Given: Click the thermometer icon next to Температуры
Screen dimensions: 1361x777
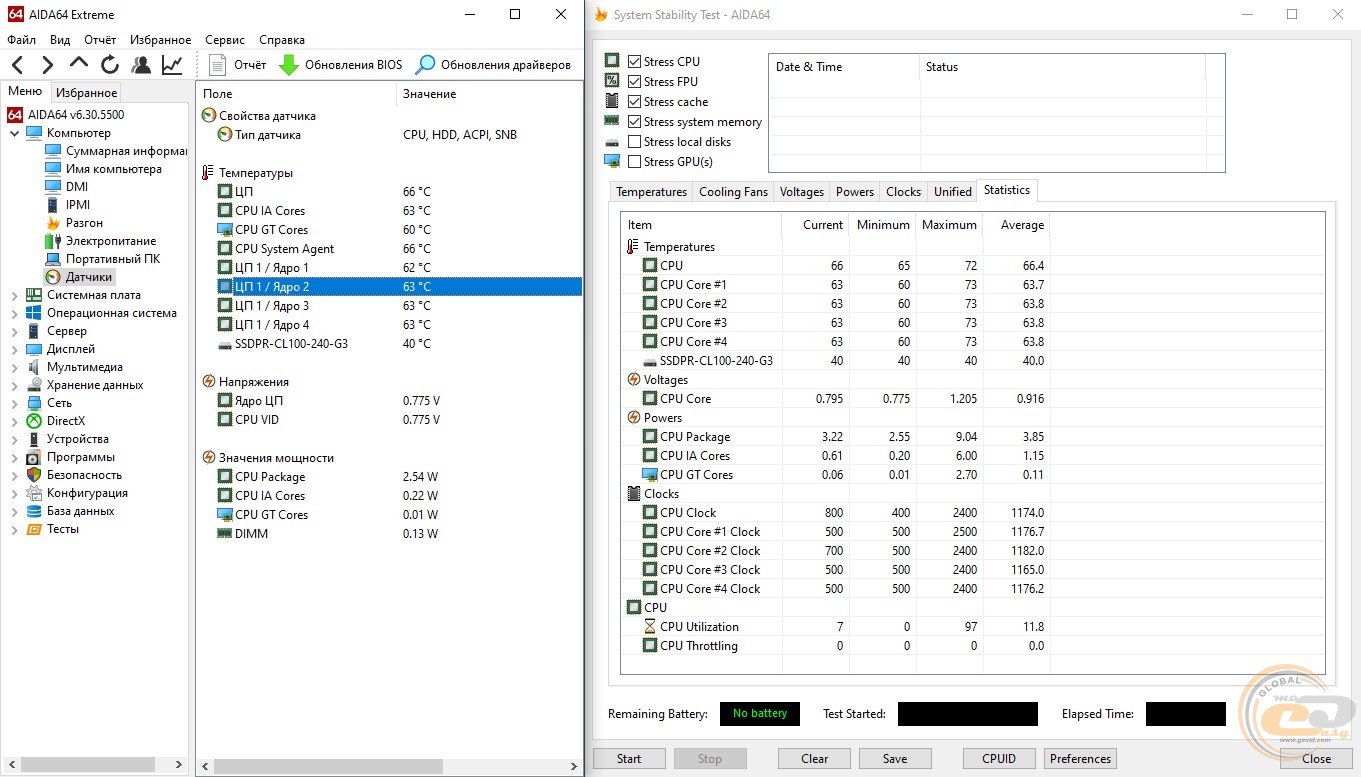Looking at the screenshot, I should (208, 173).
